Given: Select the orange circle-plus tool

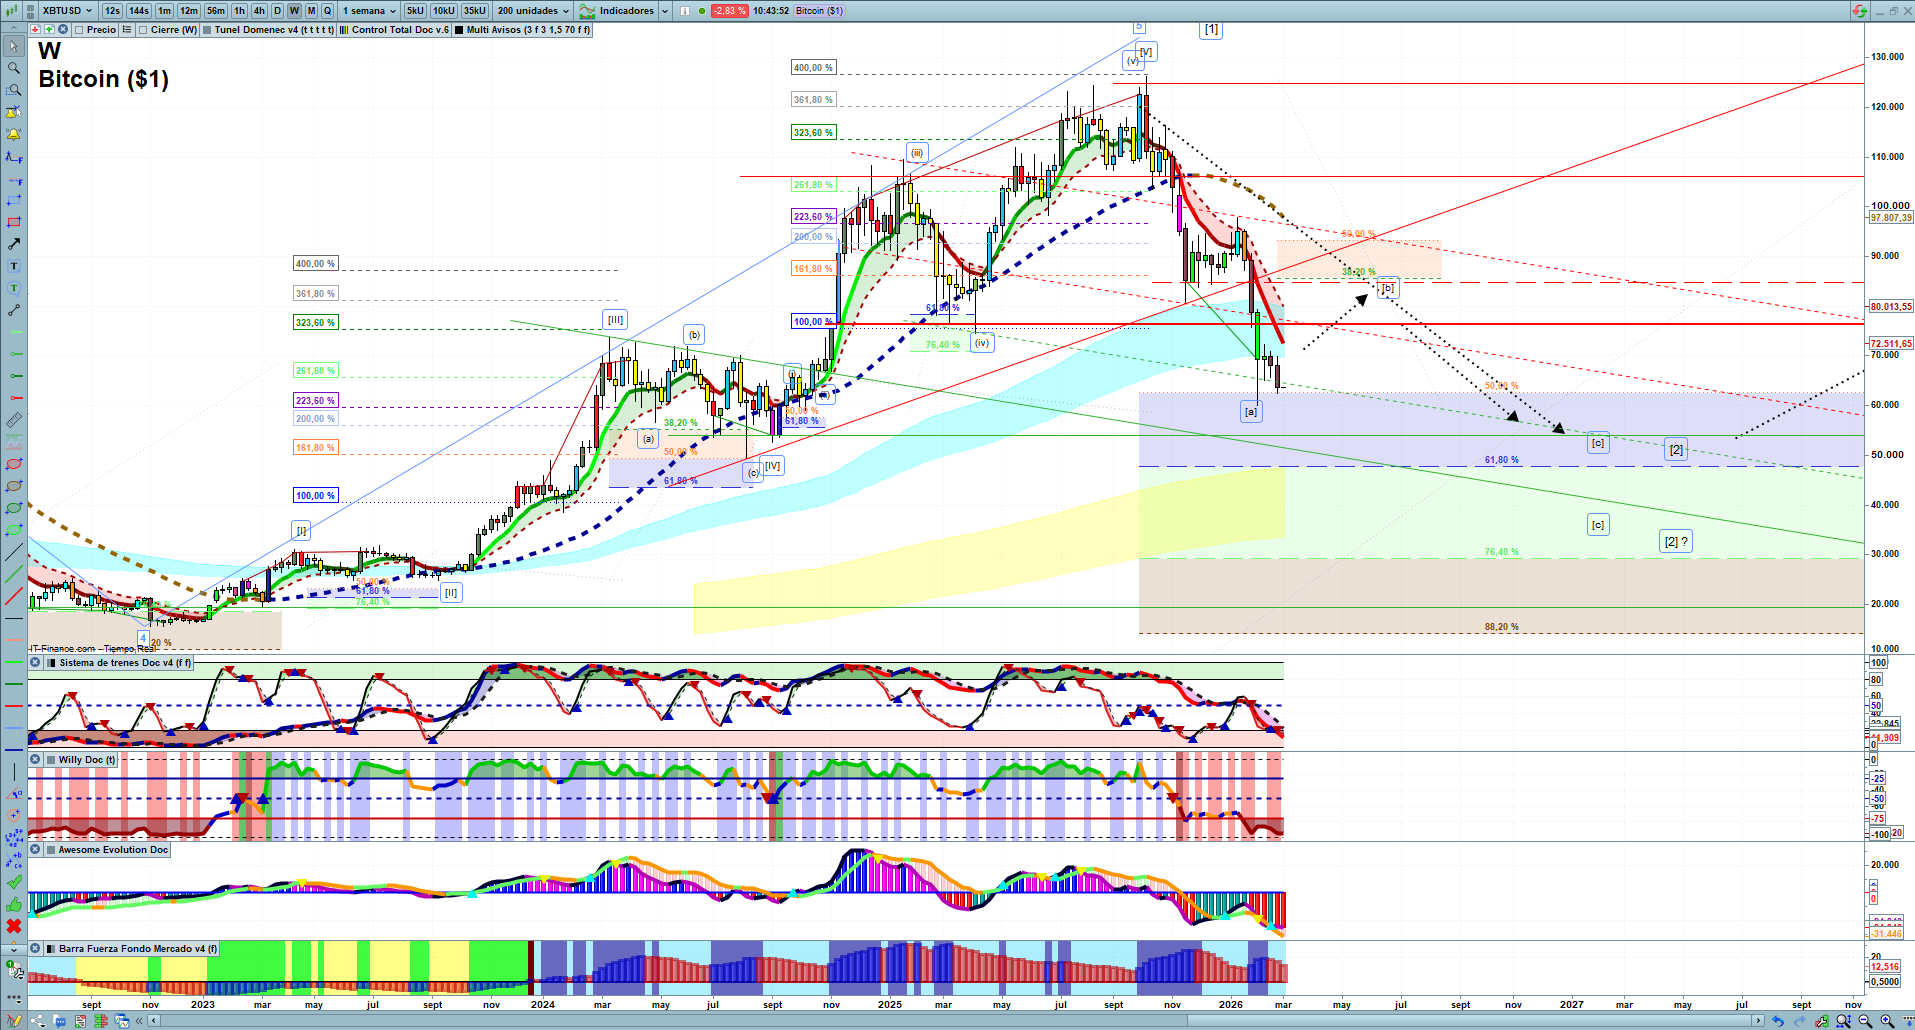Looking at the screenshot, I should tap(14, 816).
